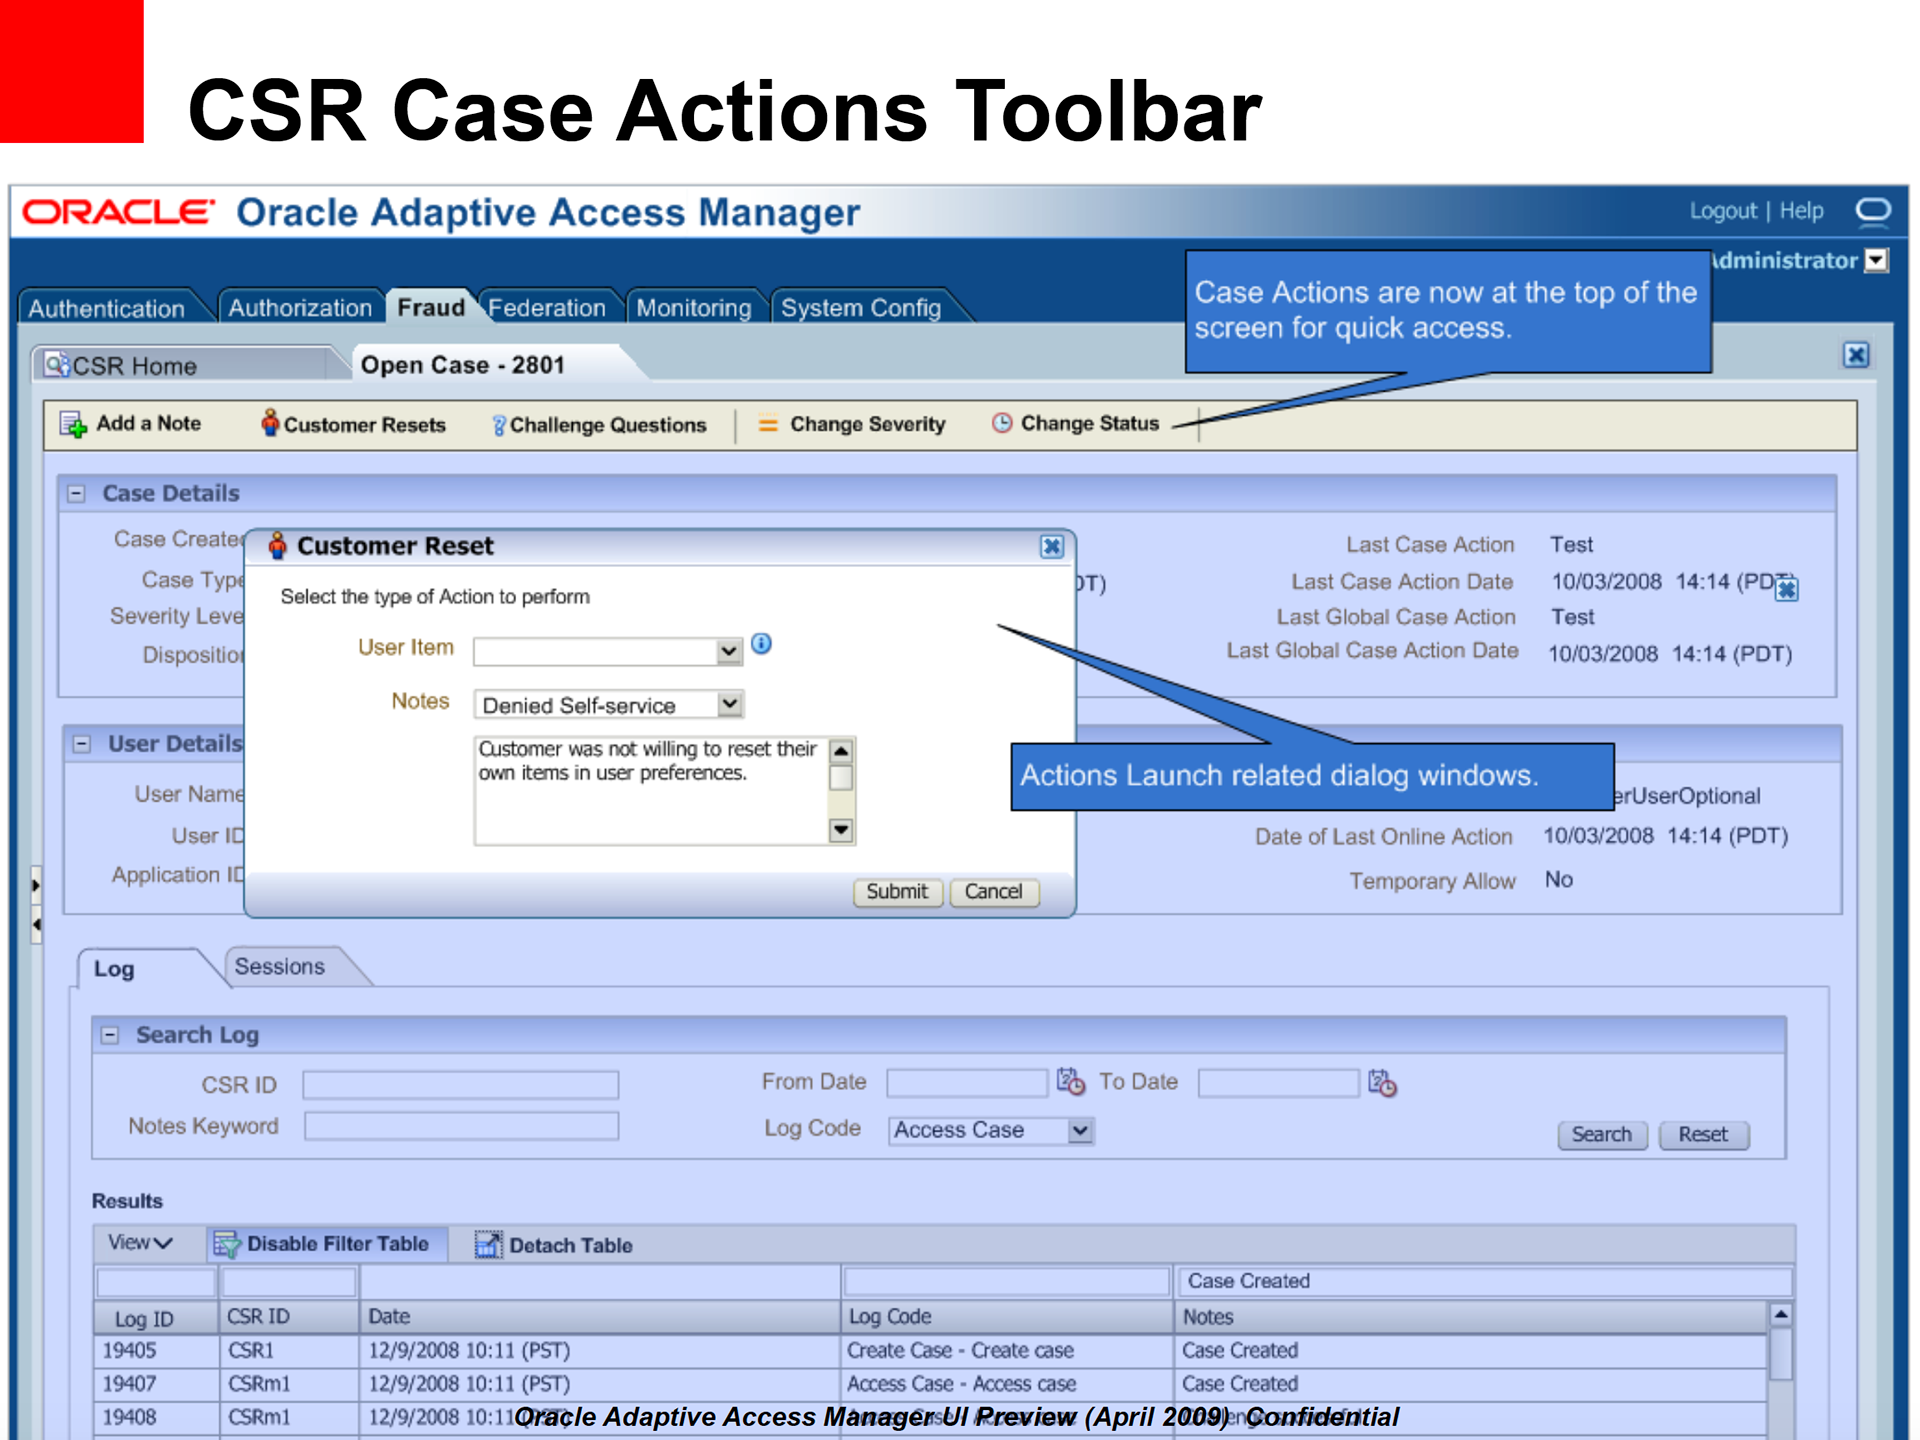This screenshot has width=1920, height=1440.
Task: Click the To Date input field
Action: [1279, 1082]
